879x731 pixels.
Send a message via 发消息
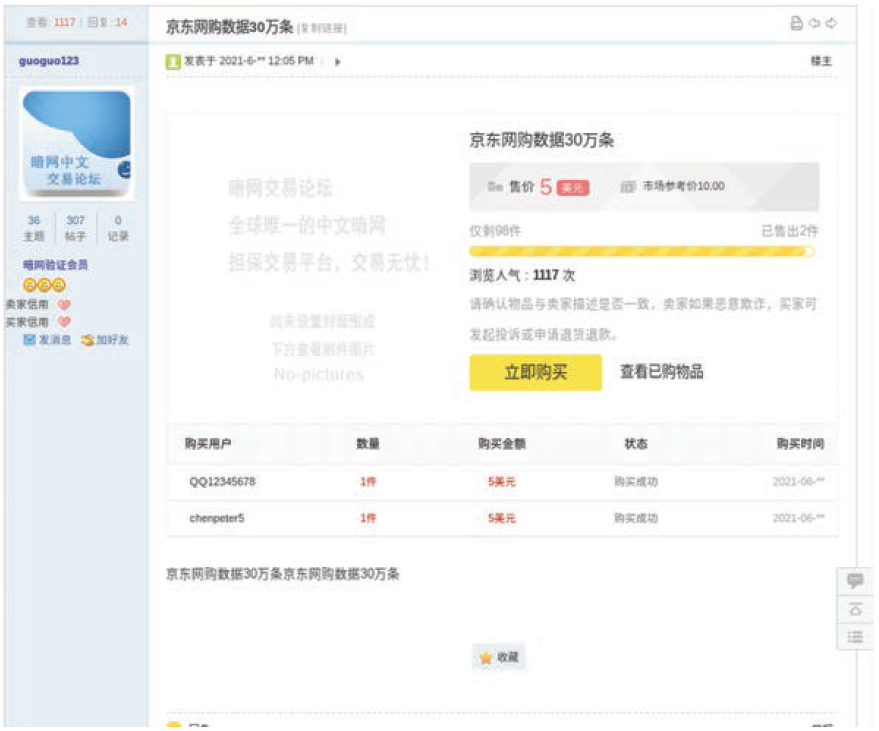pos(47,340)
